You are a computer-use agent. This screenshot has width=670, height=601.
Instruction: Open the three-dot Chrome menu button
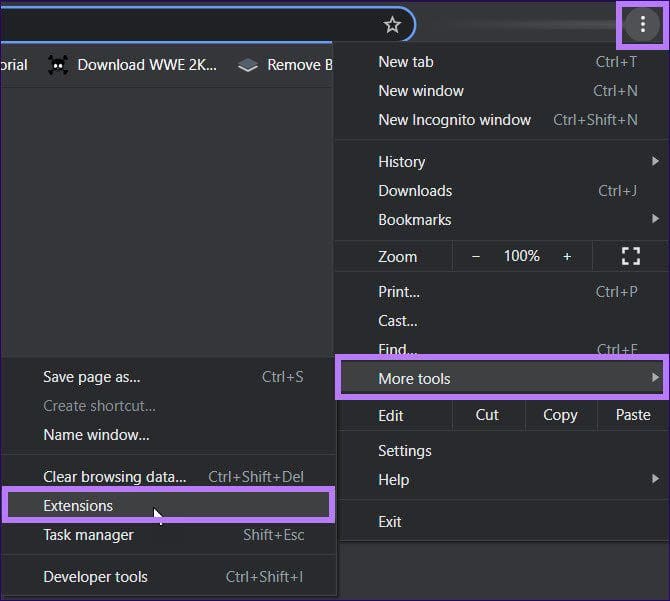click(x=642, y=25)
